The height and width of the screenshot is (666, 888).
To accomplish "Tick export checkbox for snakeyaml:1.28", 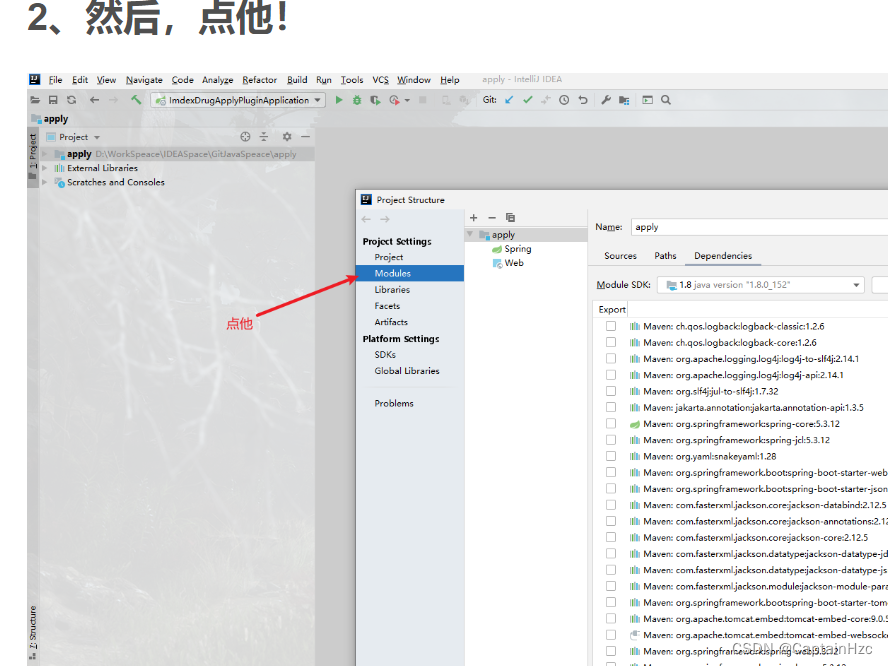I will (x=610, y=456).
